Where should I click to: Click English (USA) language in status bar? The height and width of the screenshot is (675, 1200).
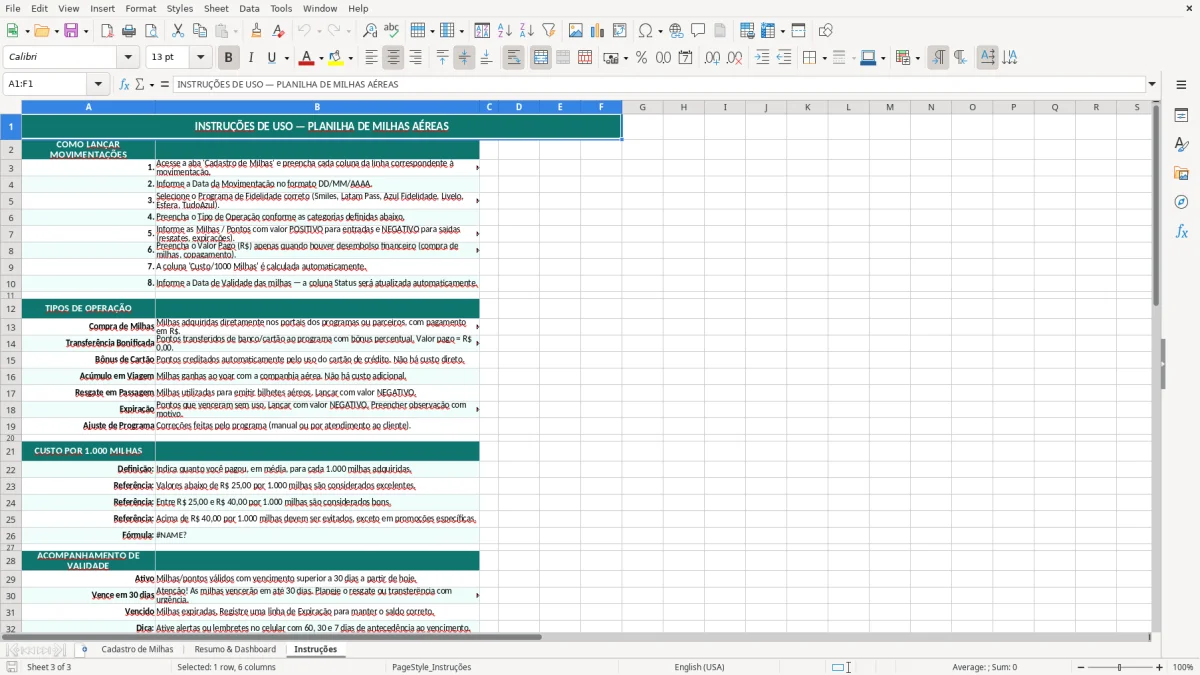point(699,667)
